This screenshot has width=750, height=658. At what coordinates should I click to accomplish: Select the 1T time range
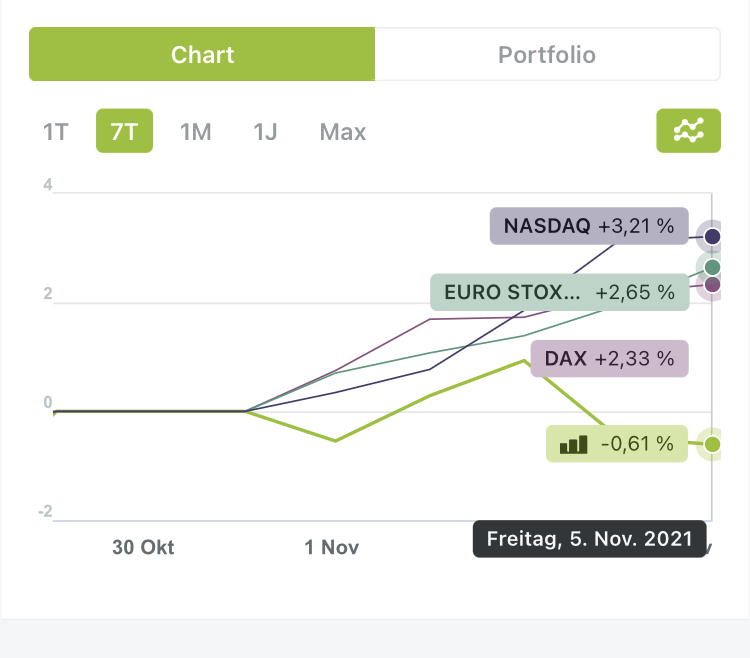tap(55, 132)
